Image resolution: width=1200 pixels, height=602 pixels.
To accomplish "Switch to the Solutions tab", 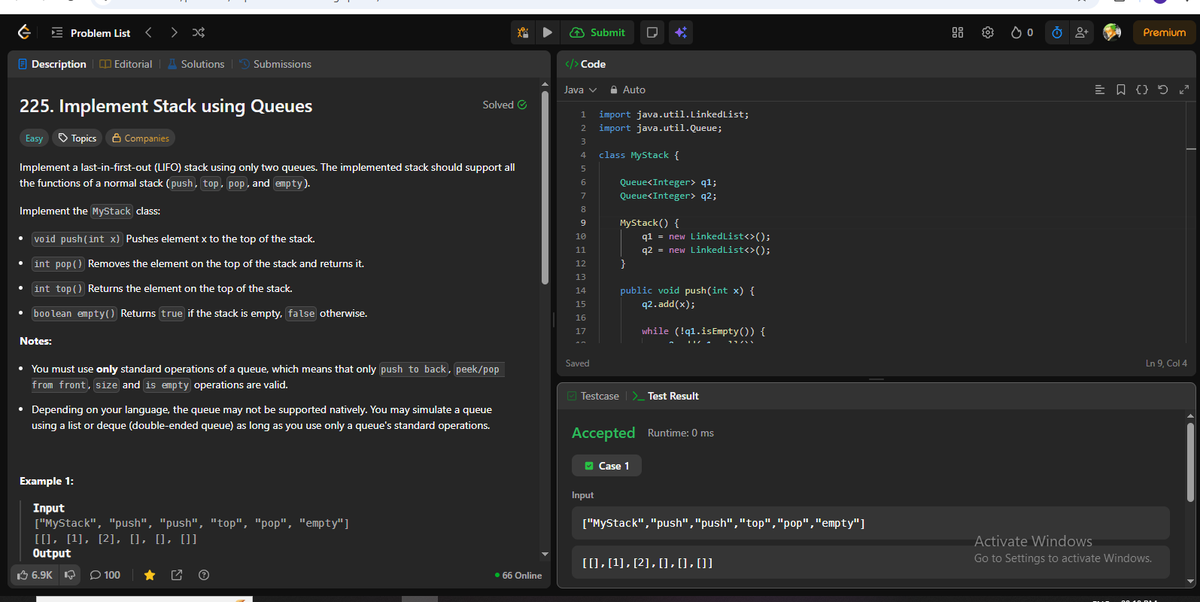I will [x=195, y=64].
